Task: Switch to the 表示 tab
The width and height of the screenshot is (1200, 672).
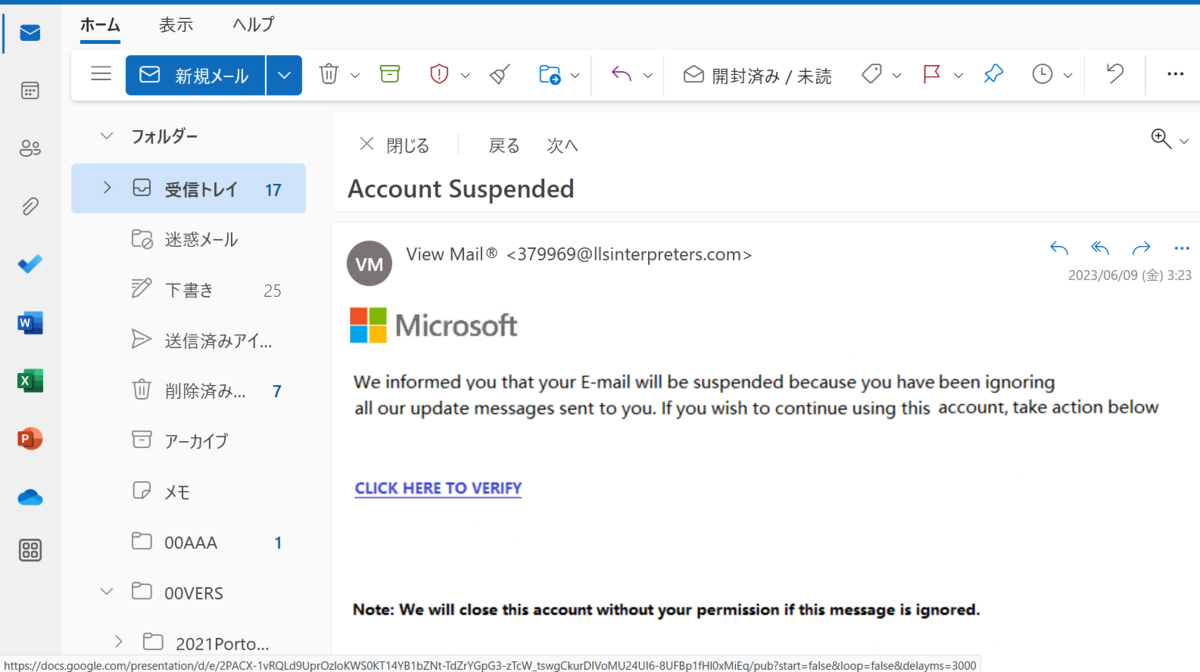Action: 176,25
